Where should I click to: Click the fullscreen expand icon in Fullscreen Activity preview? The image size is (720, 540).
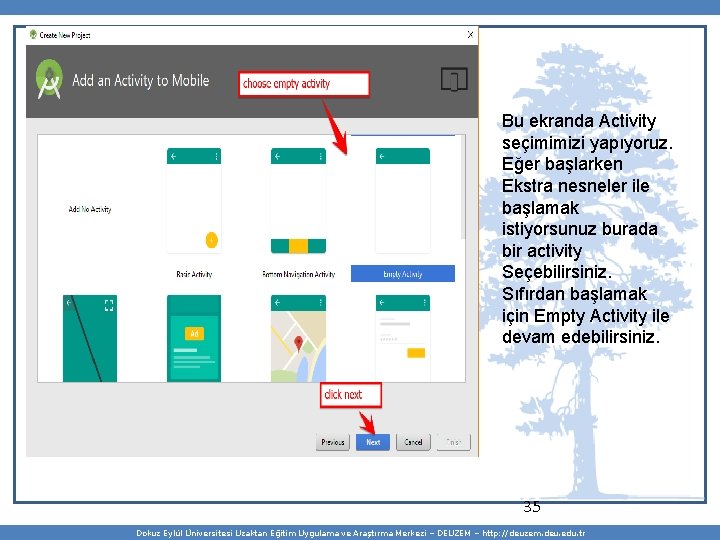tap(109, 305)
